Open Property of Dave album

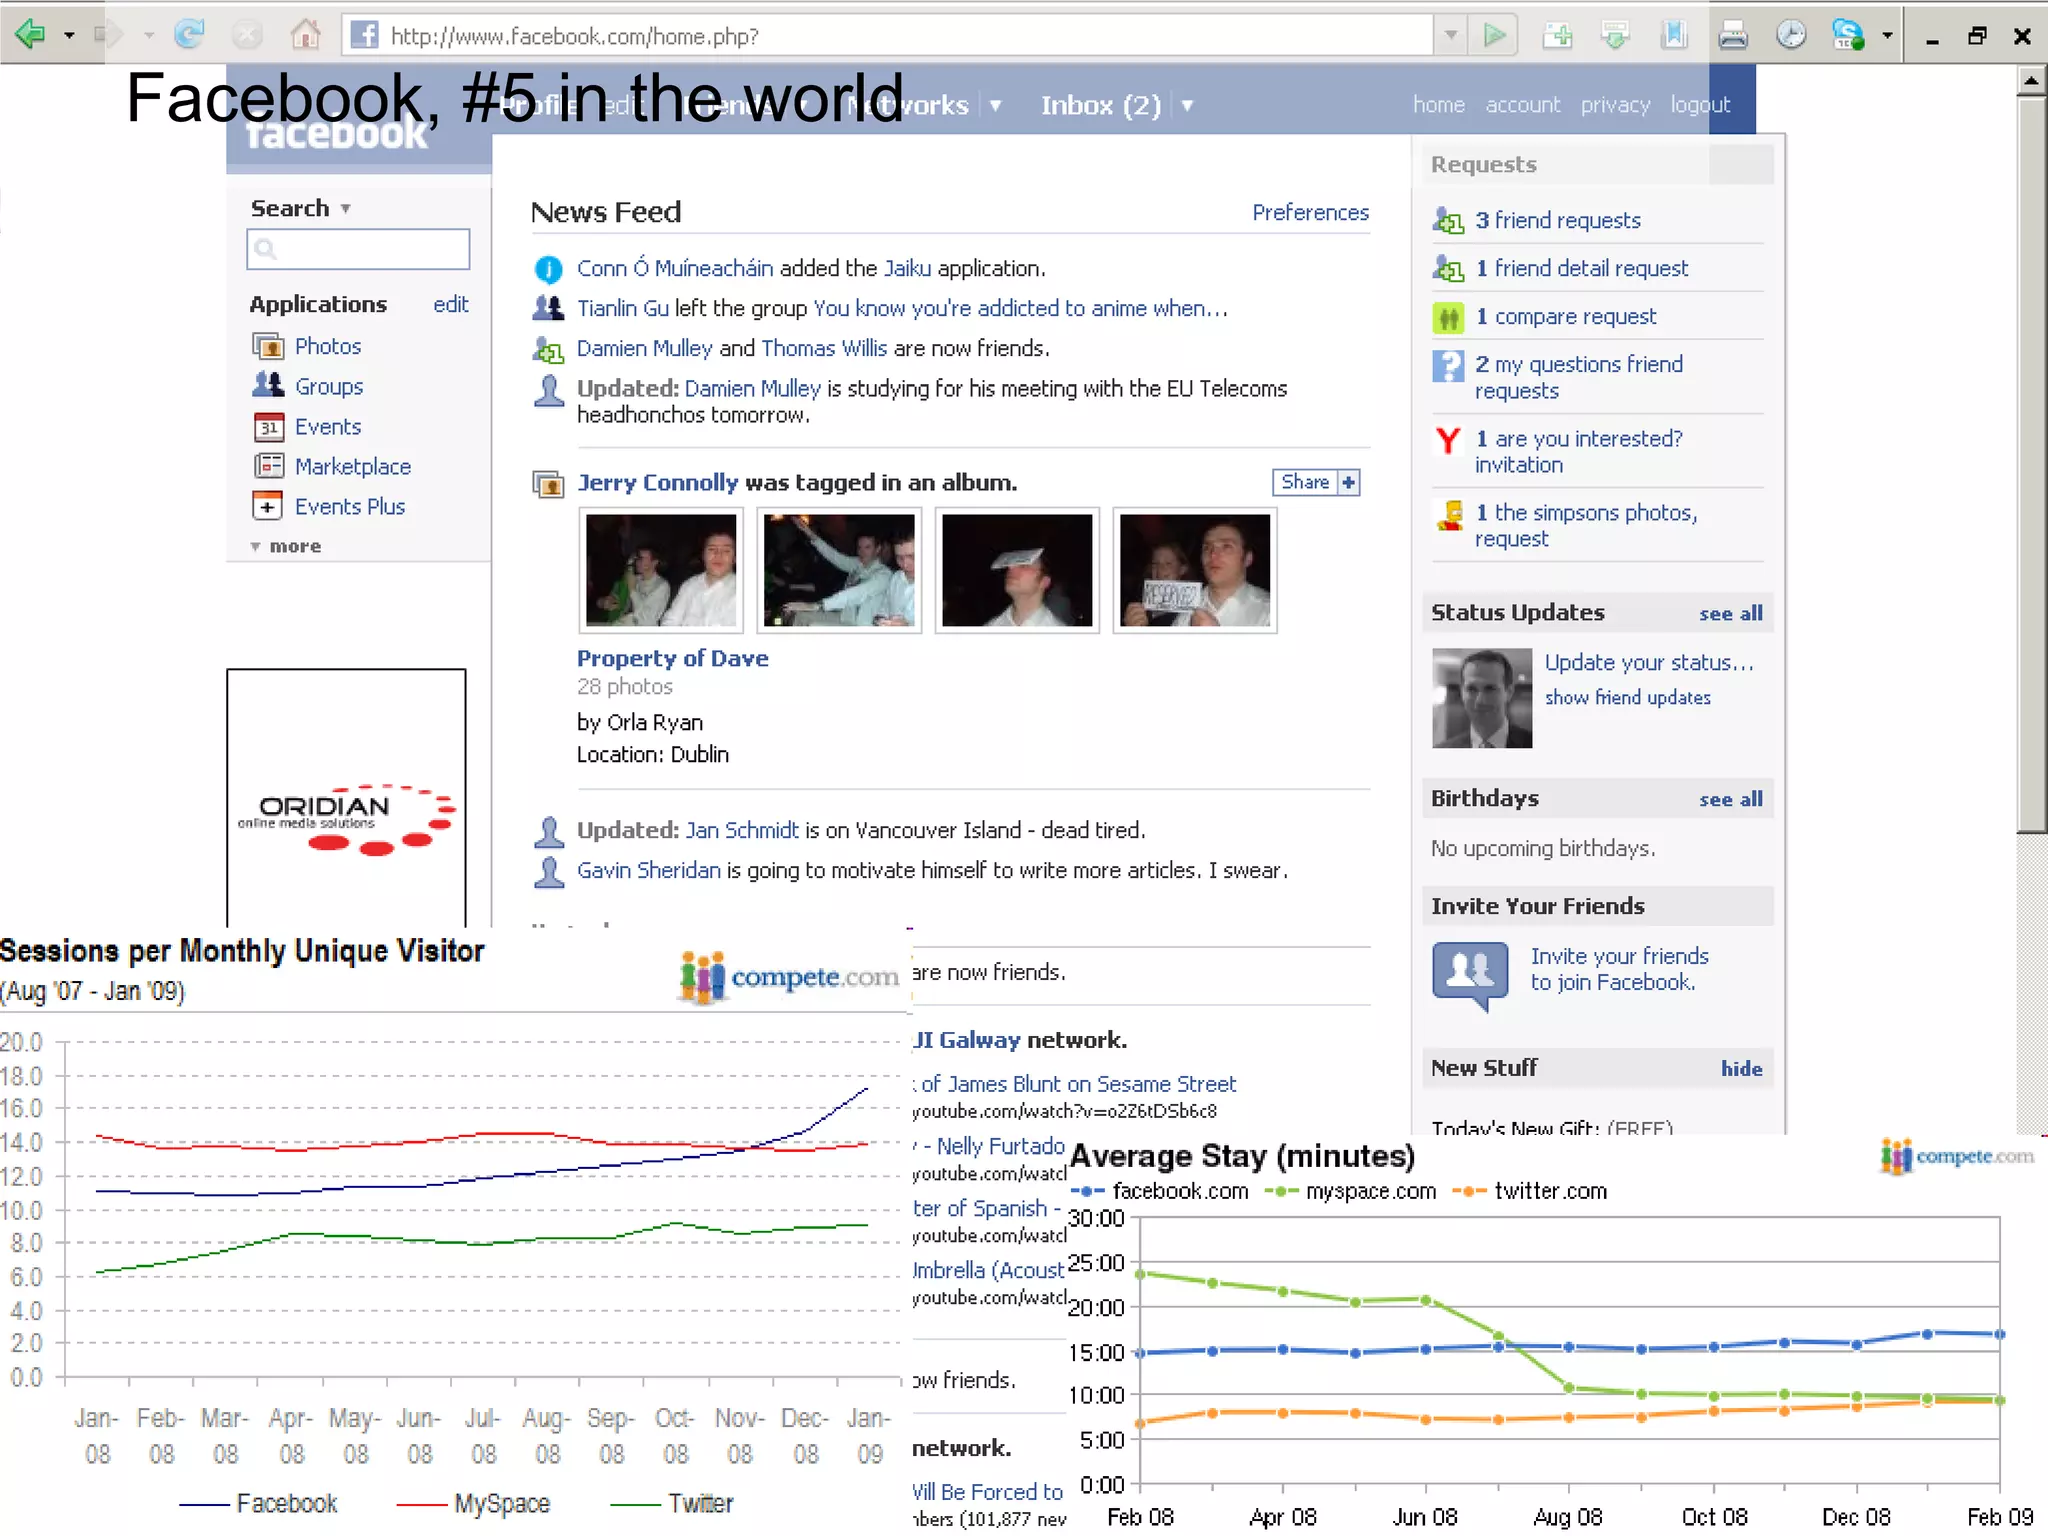coord(672,658)
